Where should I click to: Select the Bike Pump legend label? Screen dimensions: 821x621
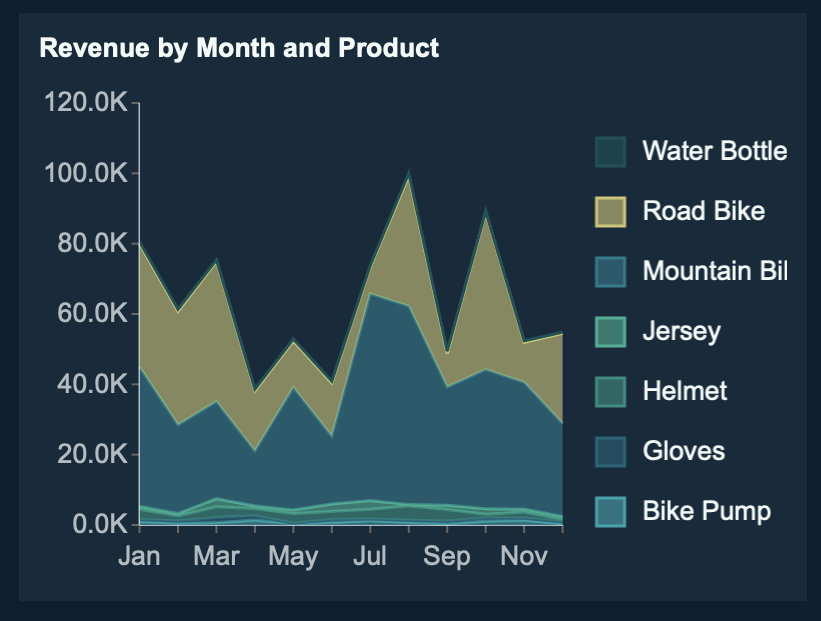pyautogui.click(x=706, y=512)
